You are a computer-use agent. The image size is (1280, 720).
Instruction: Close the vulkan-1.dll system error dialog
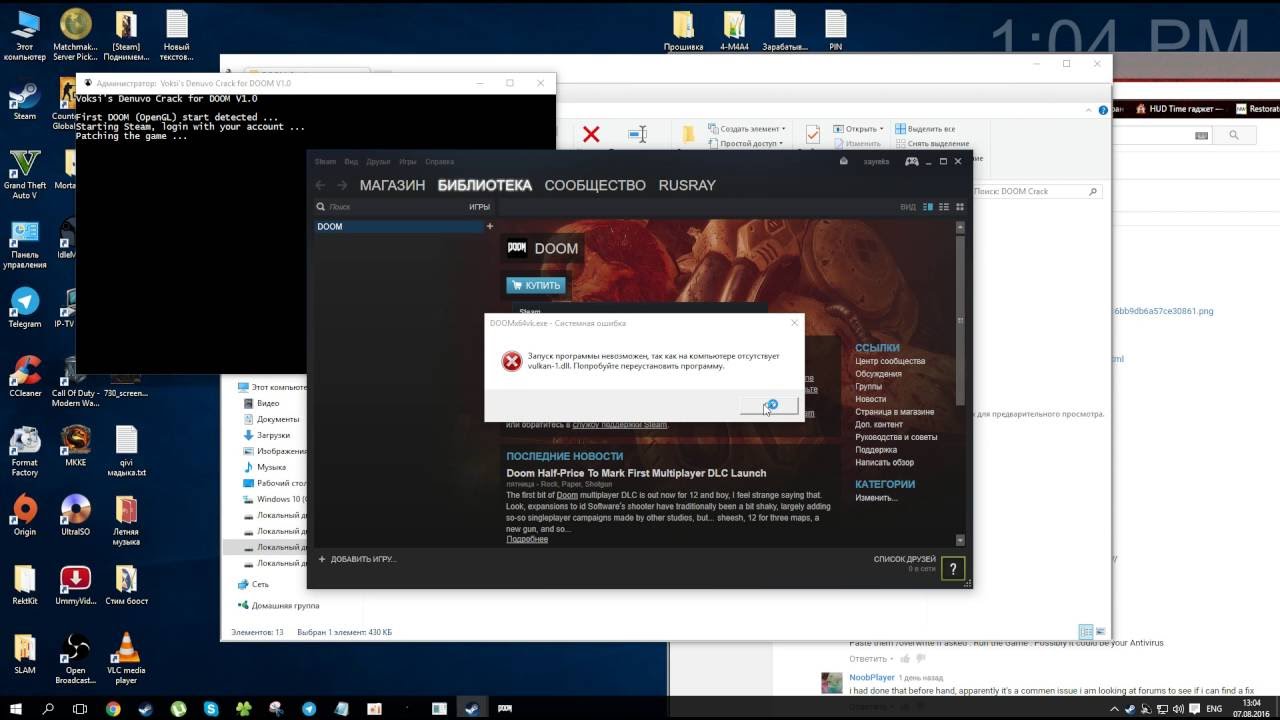click(795, 323)
